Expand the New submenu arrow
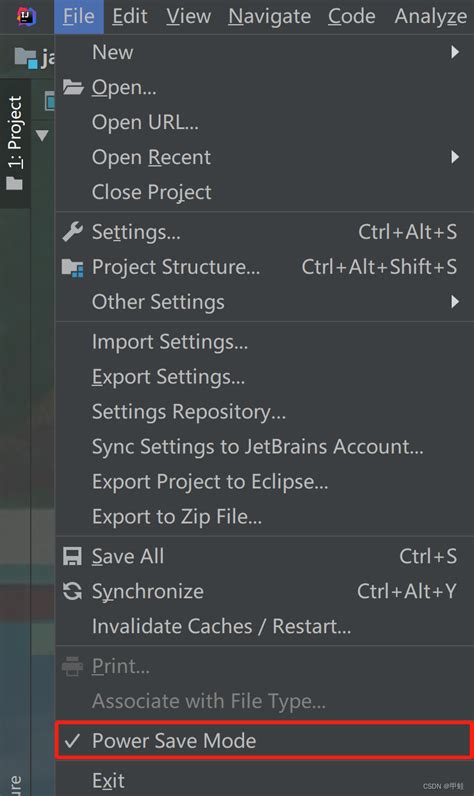Screen dimensions: 474x796 tap(455, 52)
